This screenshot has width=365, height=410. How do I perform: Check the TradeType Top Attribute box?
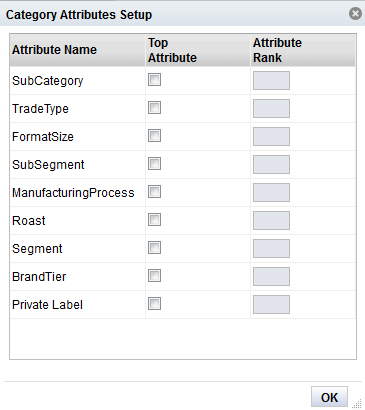tap(154, 108)
